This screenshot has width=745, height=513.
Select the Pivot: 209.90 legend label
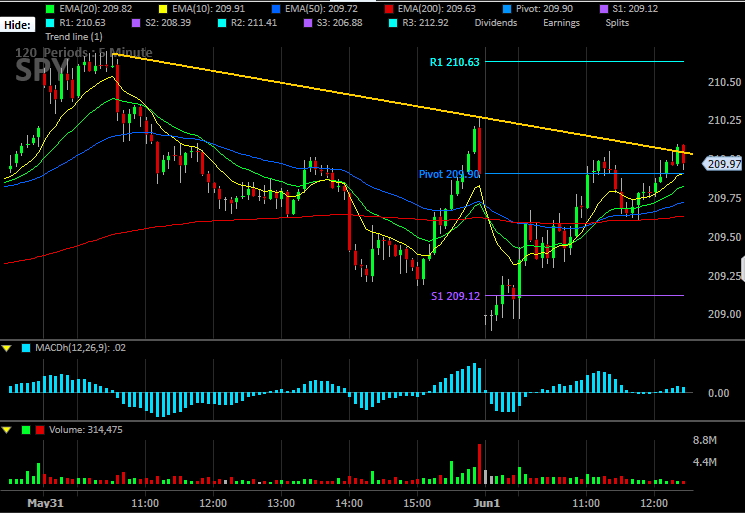coord(544,9)
